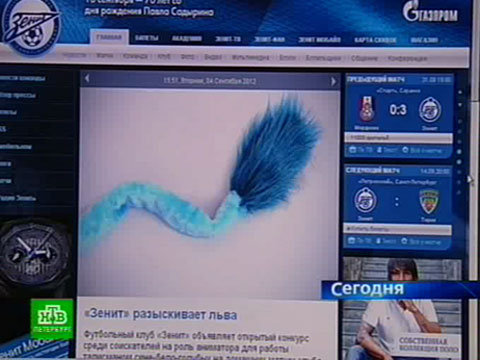This screenshot has height=360, width=480.
Task: Go to previous news slide arrow
Action: pyautogui.click(x=87, y=79)
